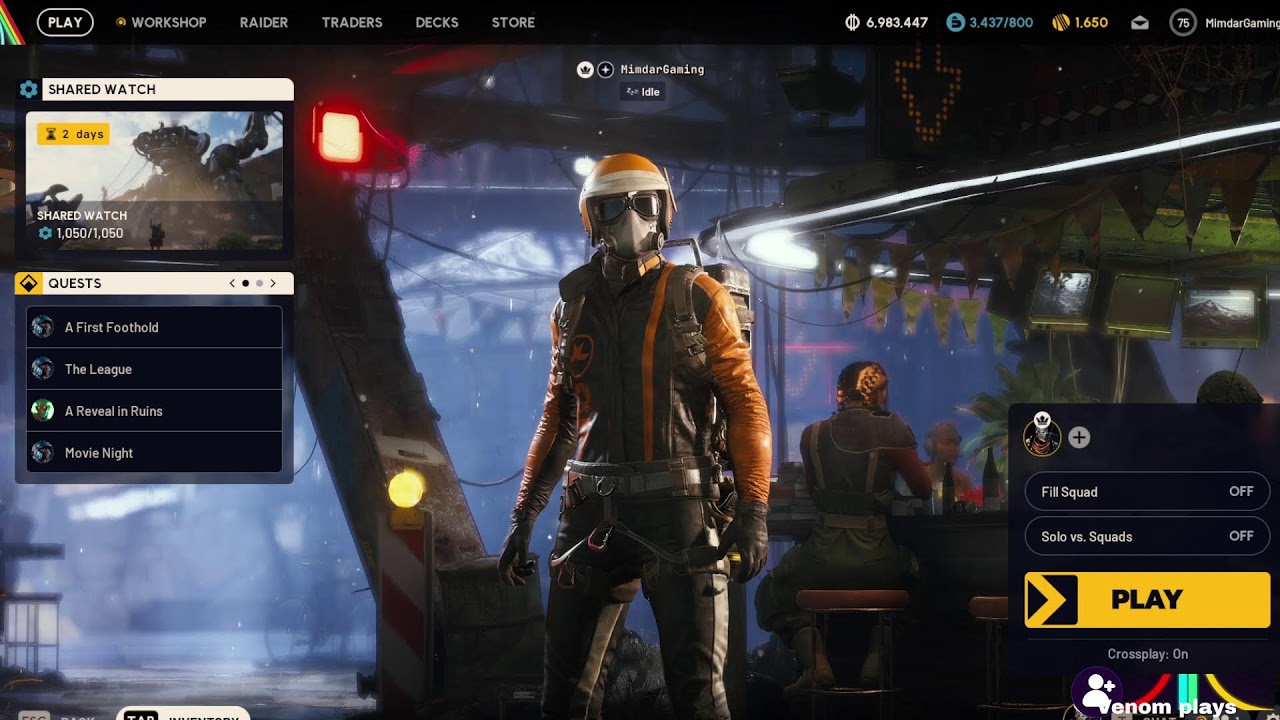Click the 1.650 token balance
This screenshot has width=1280, height=720.
pos(1091,22)
